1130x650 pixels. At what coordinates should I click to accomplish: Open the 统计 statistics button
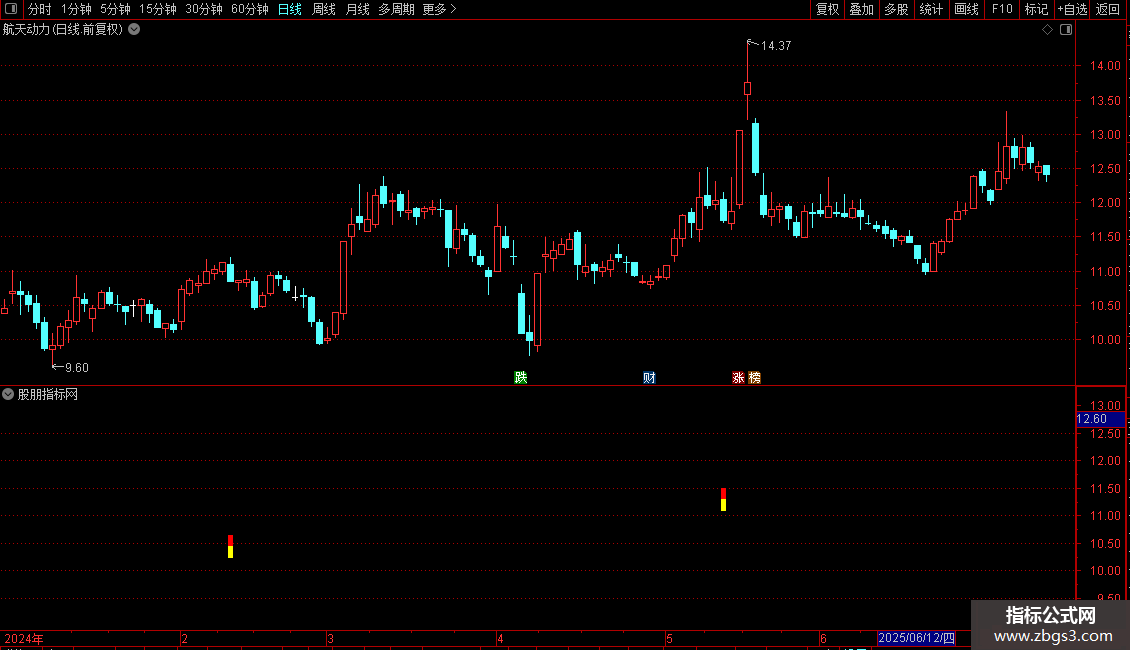point(931,9)
